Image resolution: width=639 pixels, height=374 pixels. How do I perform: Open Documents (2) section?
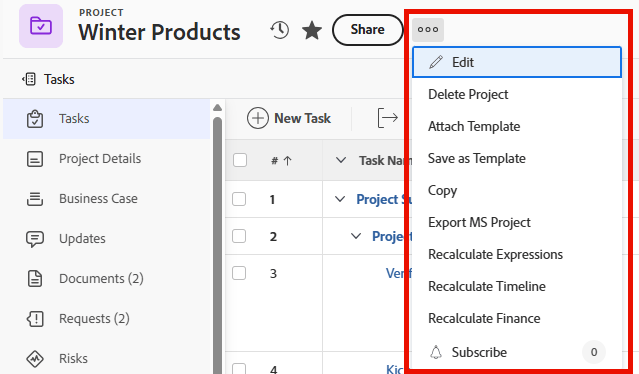106,279
